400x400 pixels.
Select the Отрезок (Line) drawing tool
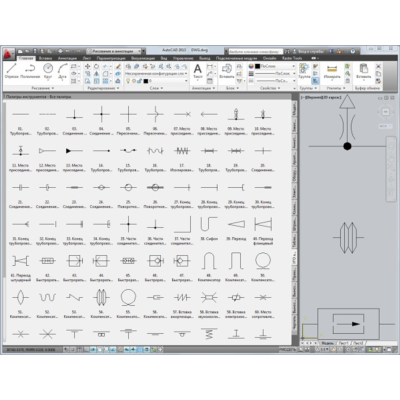11,71
